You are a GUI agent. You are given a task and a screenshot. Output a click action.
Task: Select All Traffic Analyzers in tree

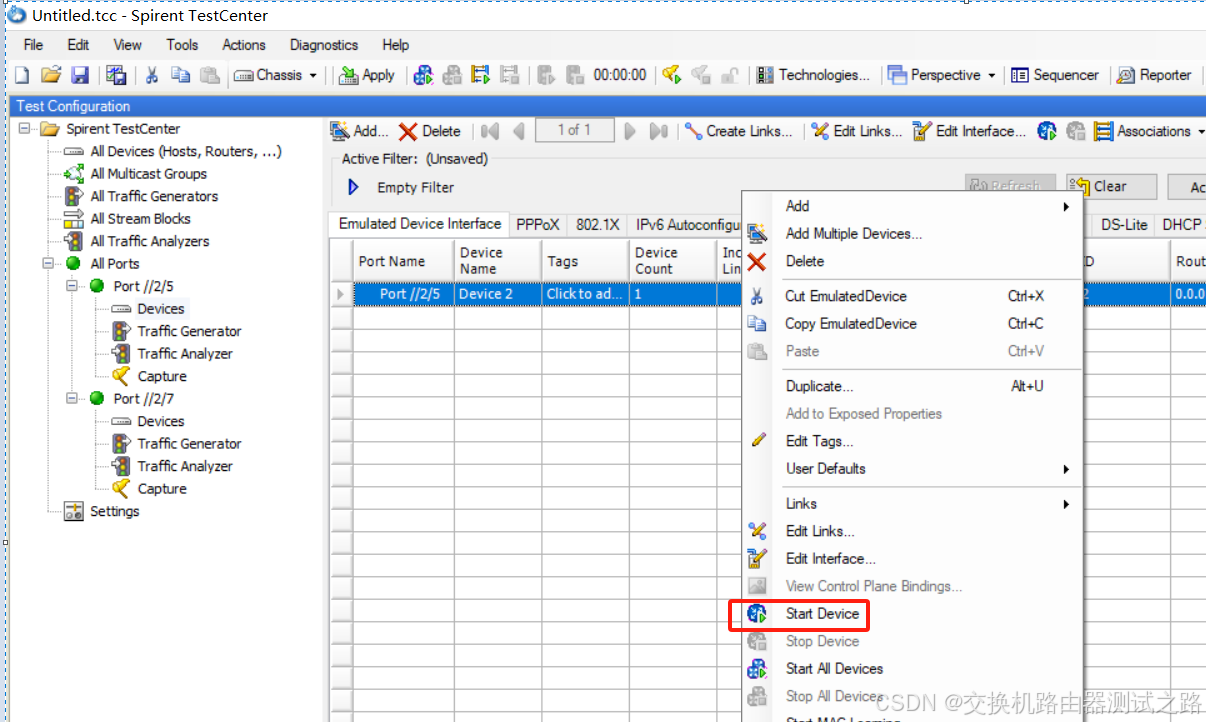pos(150,241)
